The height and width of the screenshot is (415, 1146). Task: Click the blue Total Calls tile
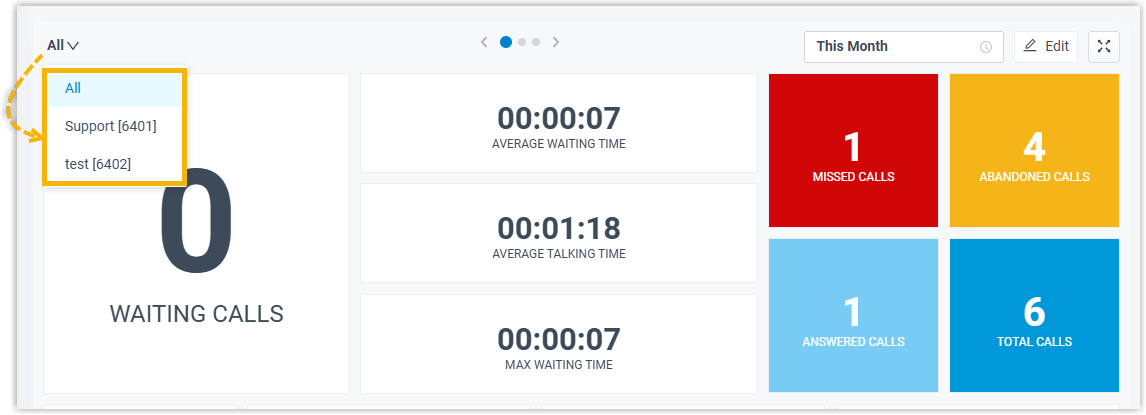pos(1034,315)
